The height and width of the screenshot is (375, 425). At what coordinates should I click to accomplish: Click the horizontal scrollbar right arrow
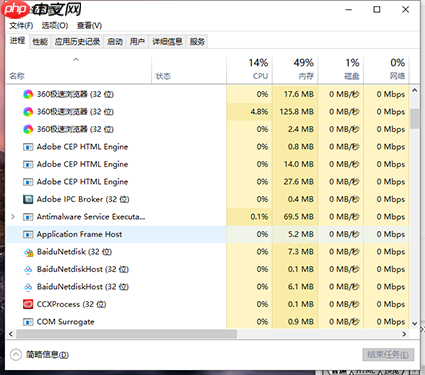404,334
